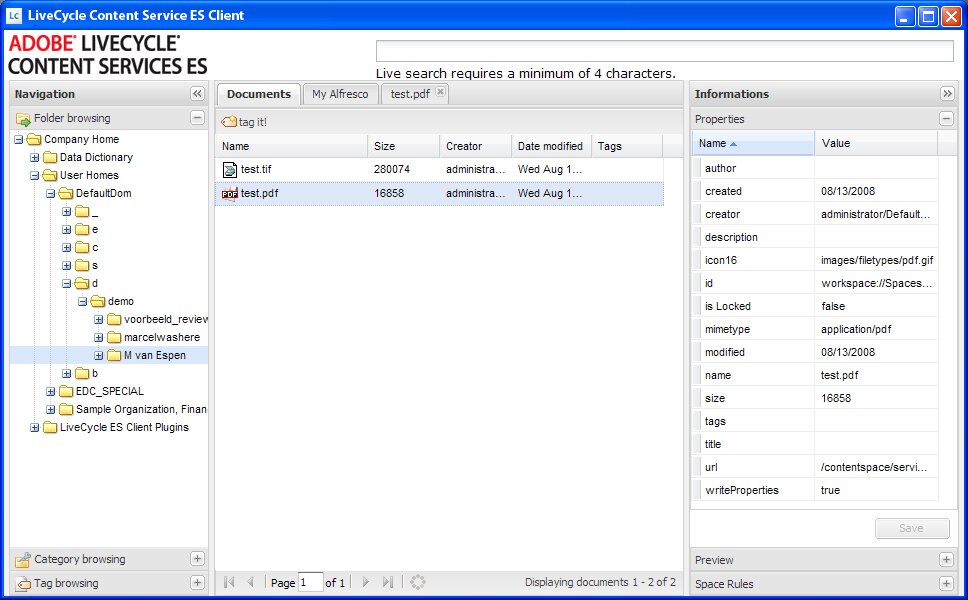
Task: Select the voorbeeld_review folder
Action: coord(165,319)
